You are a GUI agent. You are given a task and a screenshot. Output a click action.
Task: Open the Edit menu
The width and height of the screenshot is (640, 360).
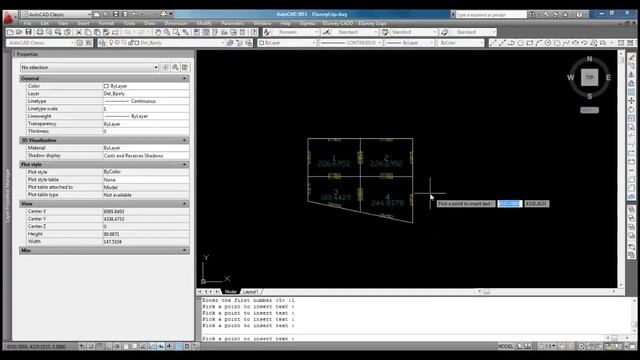pos(44,23)
